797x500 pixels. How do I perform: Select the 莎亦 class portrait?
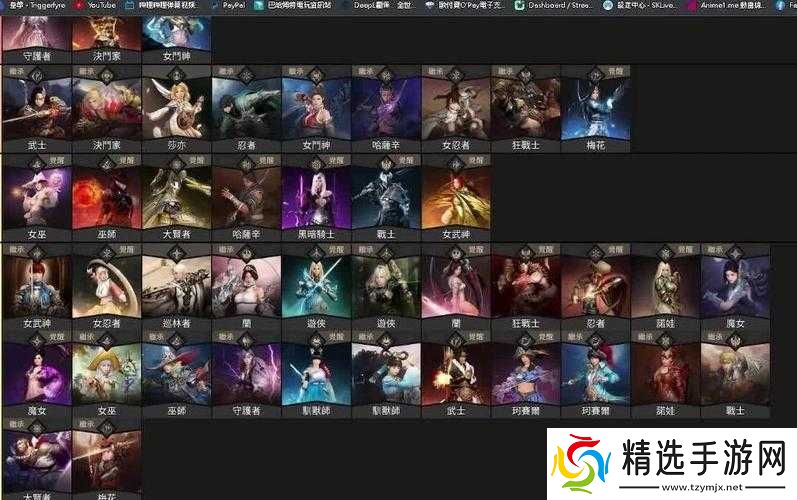[x=176, y=108]
